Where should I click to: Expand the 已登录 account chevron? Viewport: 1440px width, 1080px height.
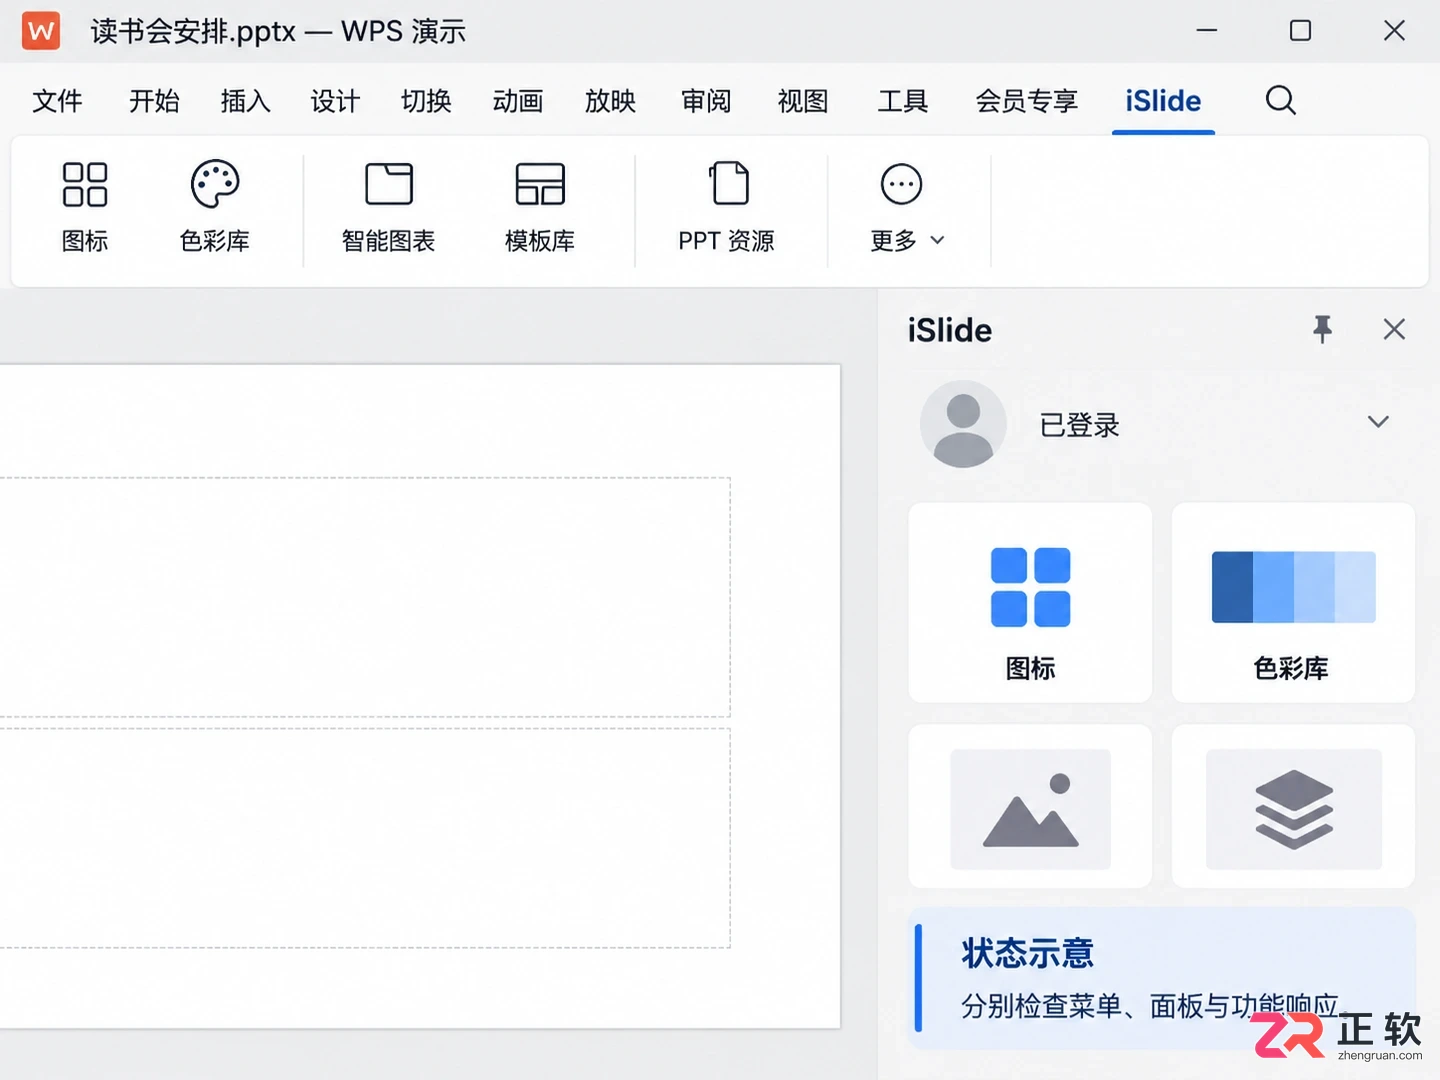[1378, 422]
